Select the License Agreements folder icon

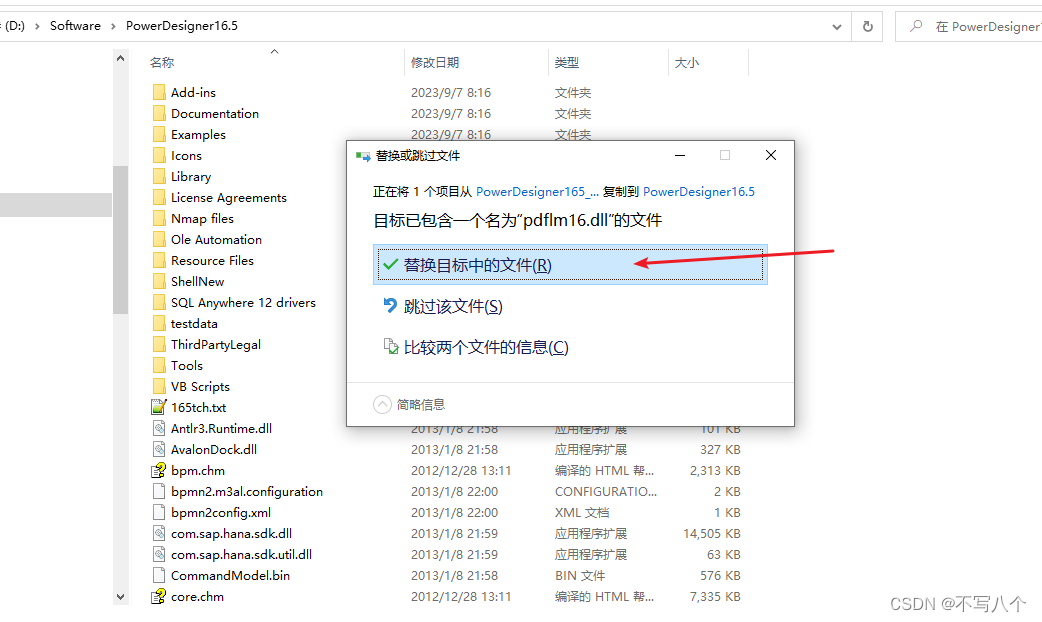point(159,197)
